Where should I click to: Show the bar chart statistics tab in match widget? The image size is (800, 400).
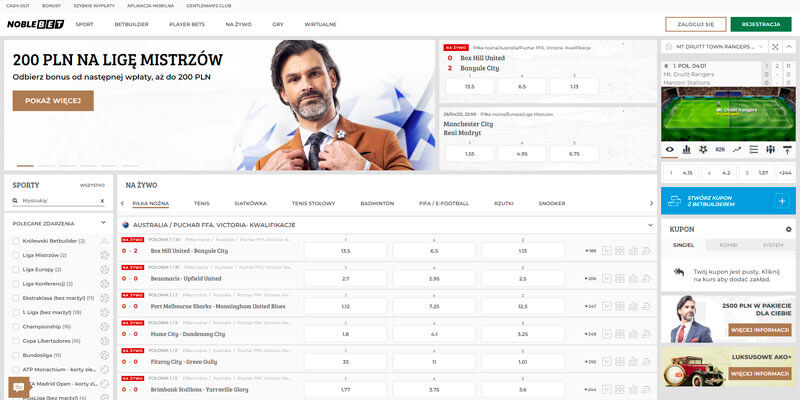686,149
